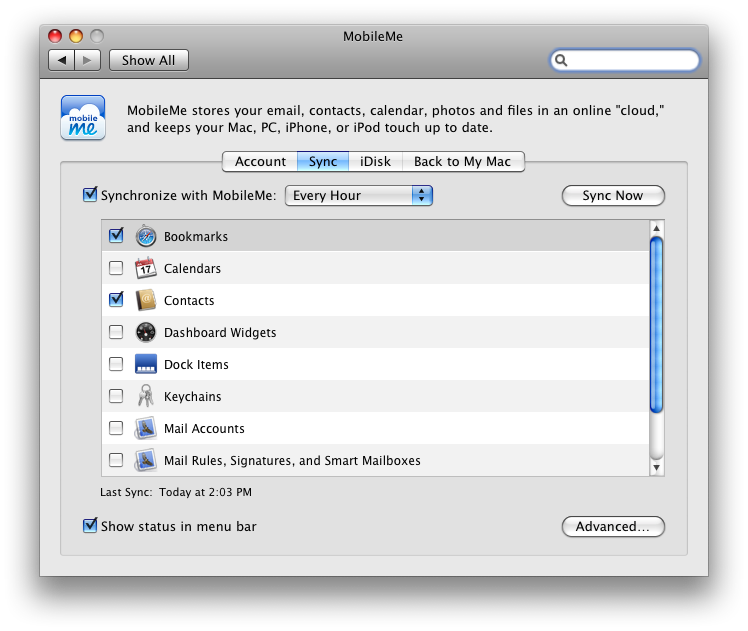The height and width of the screenshot is (631, 748).
Task: Click the Sync Now button
Action: coord(613,196)
